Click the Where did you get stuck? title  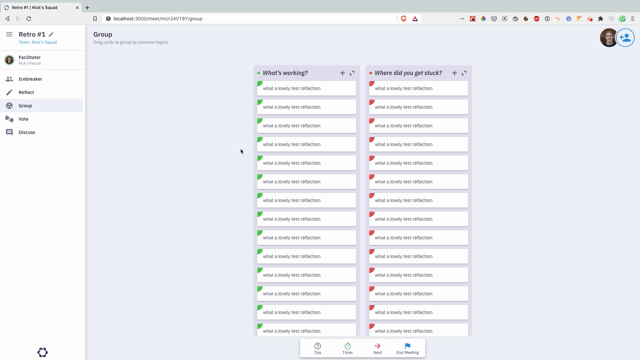pyautogui.click(x=408, y=73)
